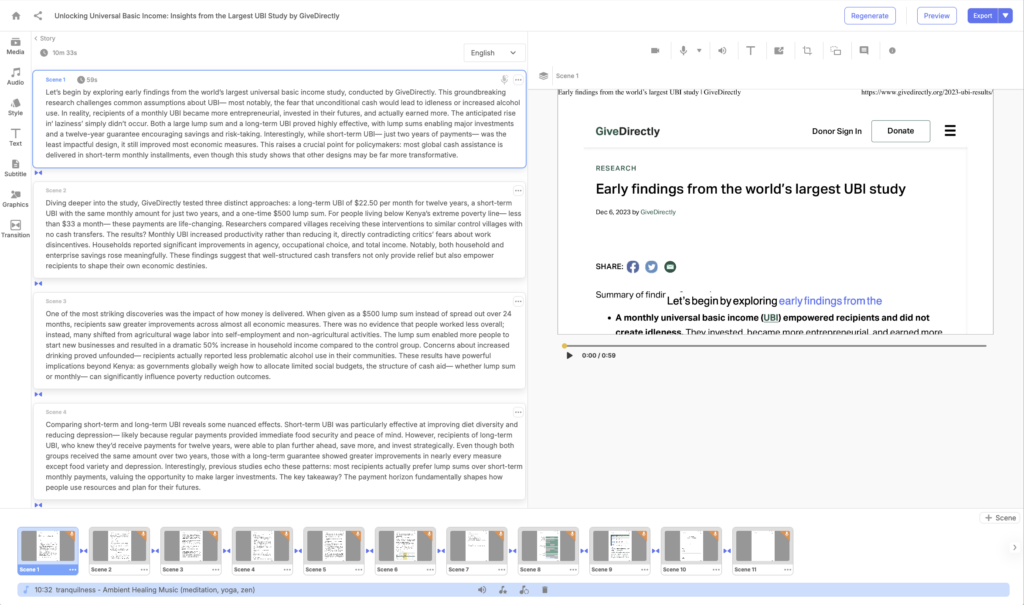Click the Export button
The height and width of the screenshot is (605, 1024).
tap(983, 16)
